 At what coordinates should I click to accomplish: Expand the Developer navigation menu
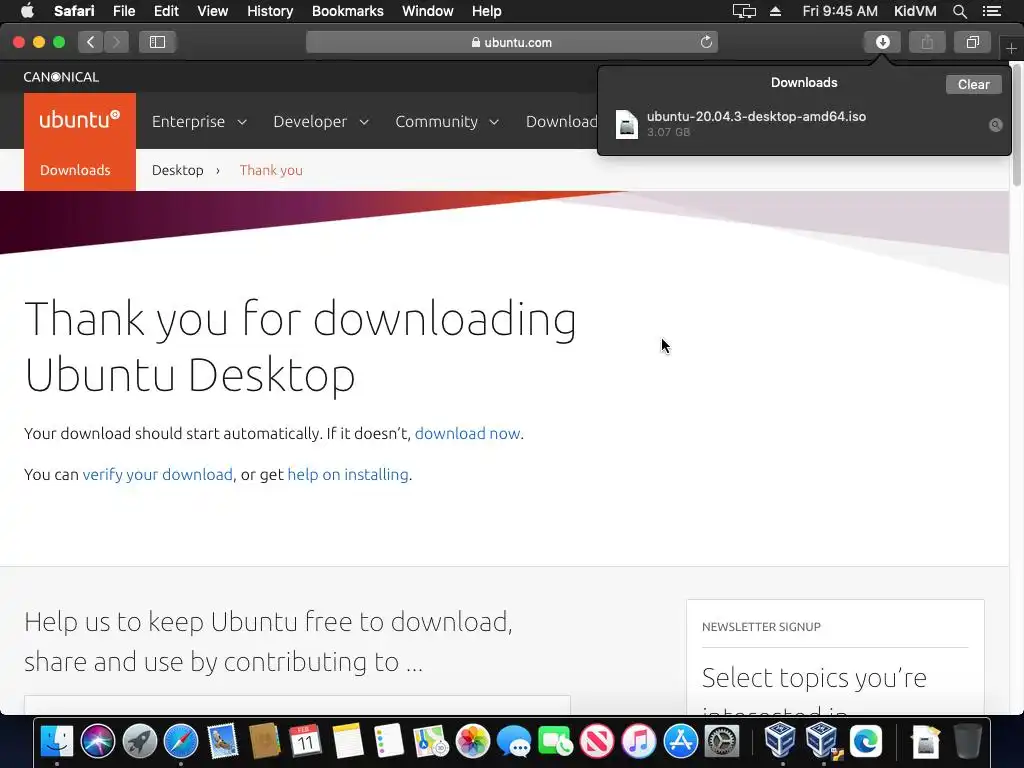pyautogui.click(x=321, y=121)
